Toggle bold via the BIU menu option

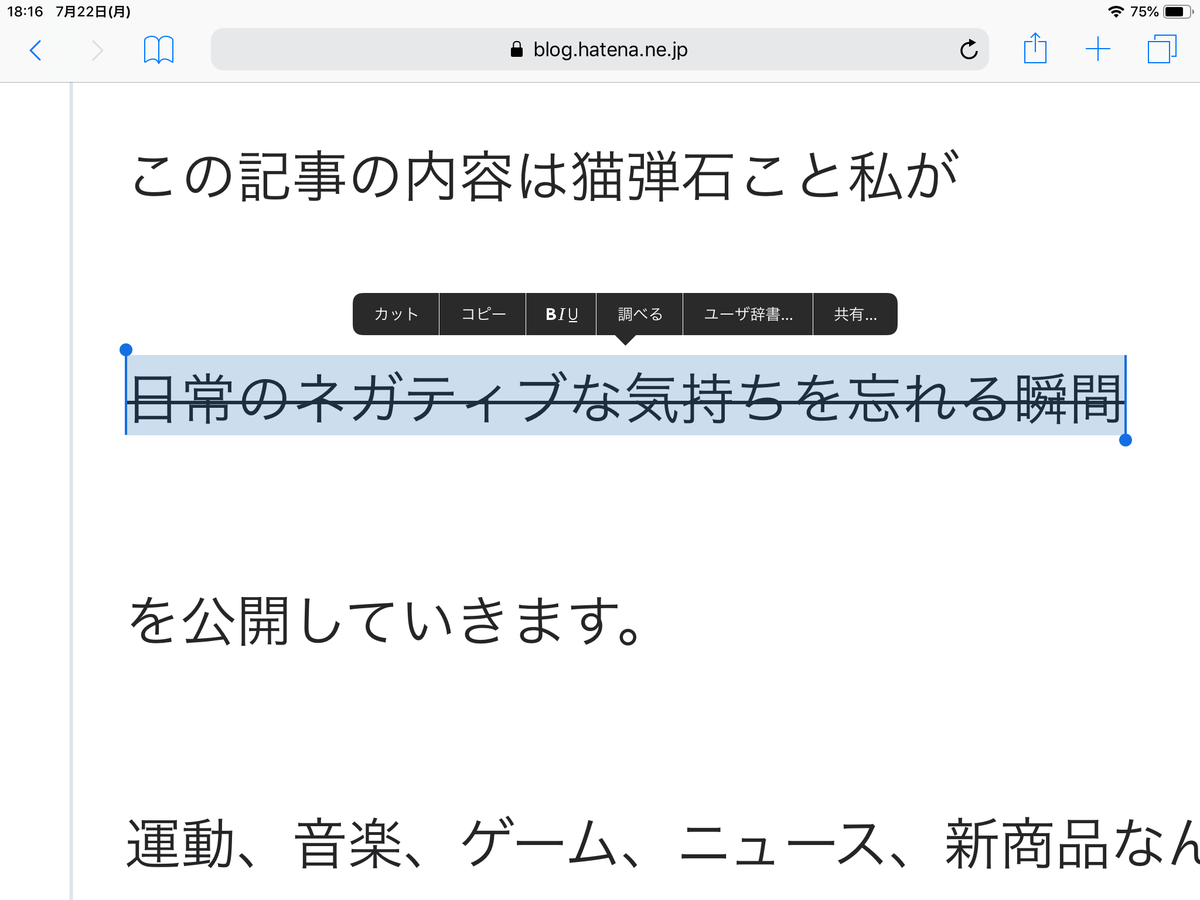pos(561,313)
